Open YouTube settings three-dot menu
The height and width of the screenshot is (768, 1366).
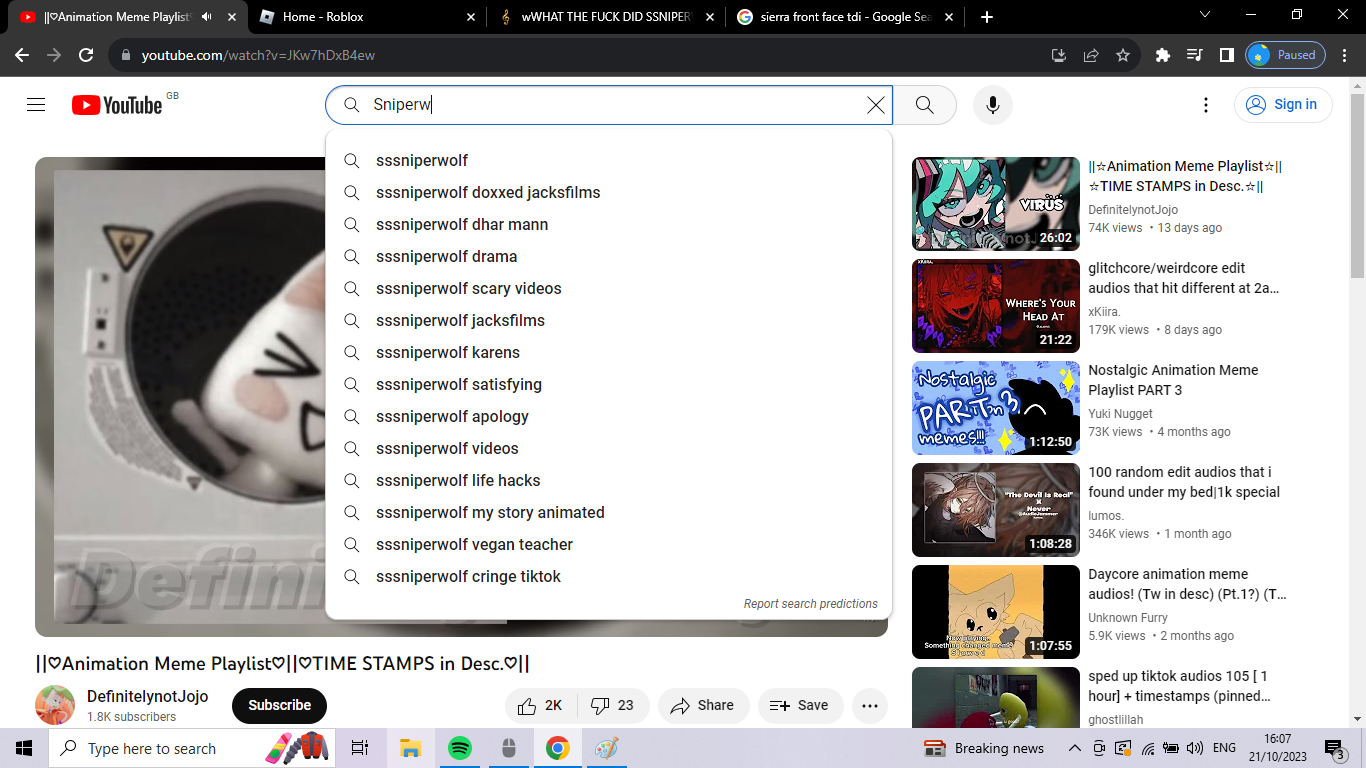[x=1206, y=105]
